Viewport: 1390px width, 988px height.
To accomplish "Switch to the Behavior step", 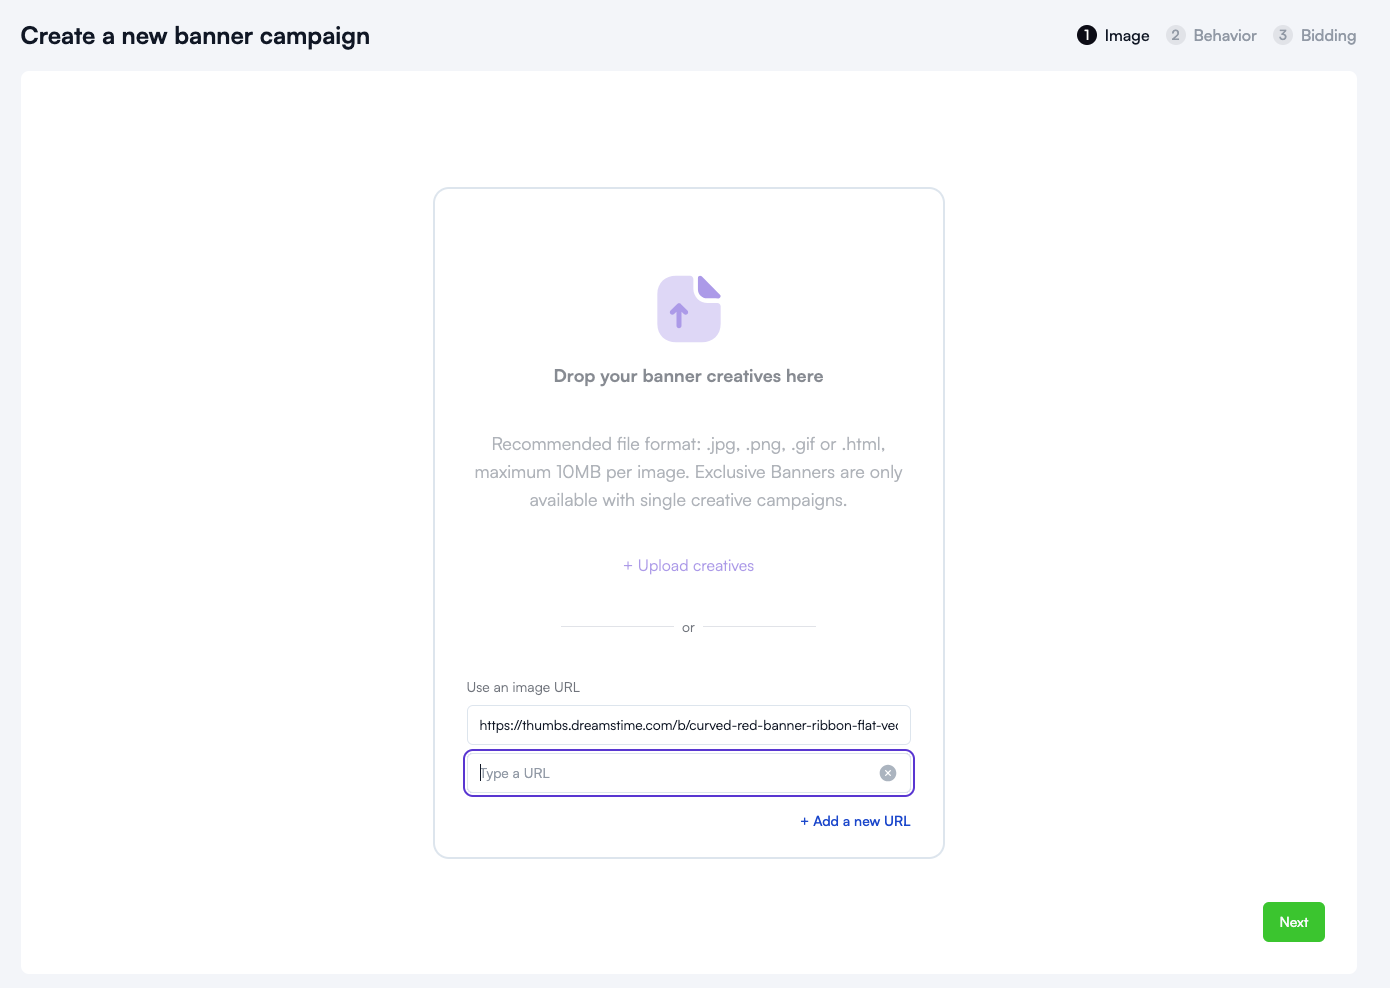I will tap(1224, 35).
